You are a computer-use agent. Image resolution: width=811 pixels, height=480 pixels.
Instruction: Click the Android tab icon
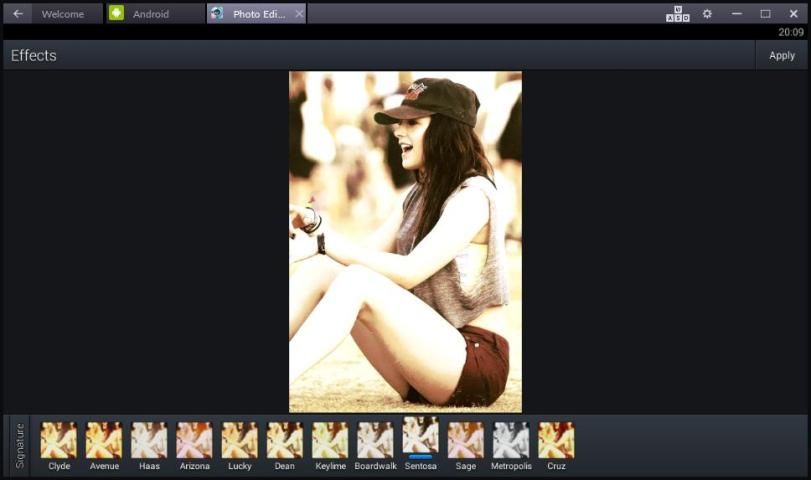click(117, 14)
